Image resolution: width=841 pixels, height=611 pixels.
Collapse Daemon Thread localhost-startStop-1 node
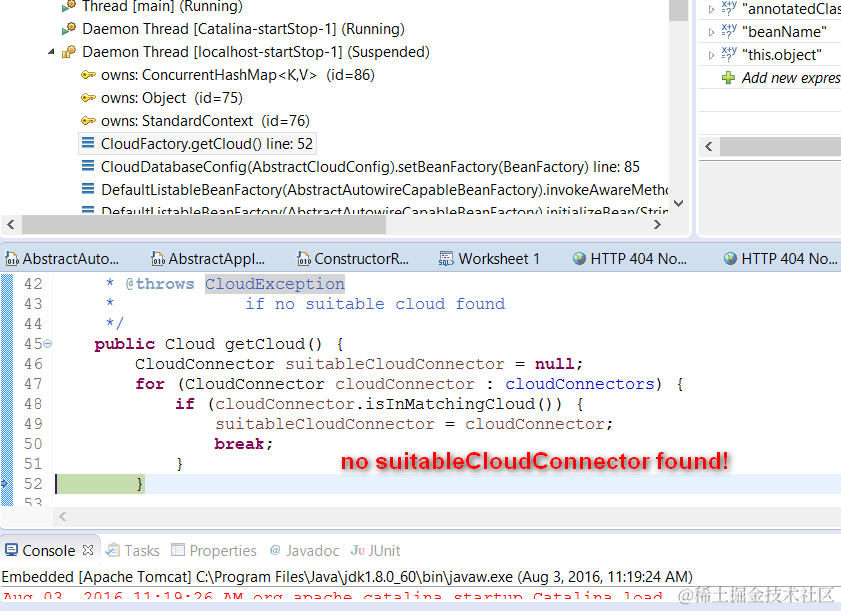click(x=51, y=52)
